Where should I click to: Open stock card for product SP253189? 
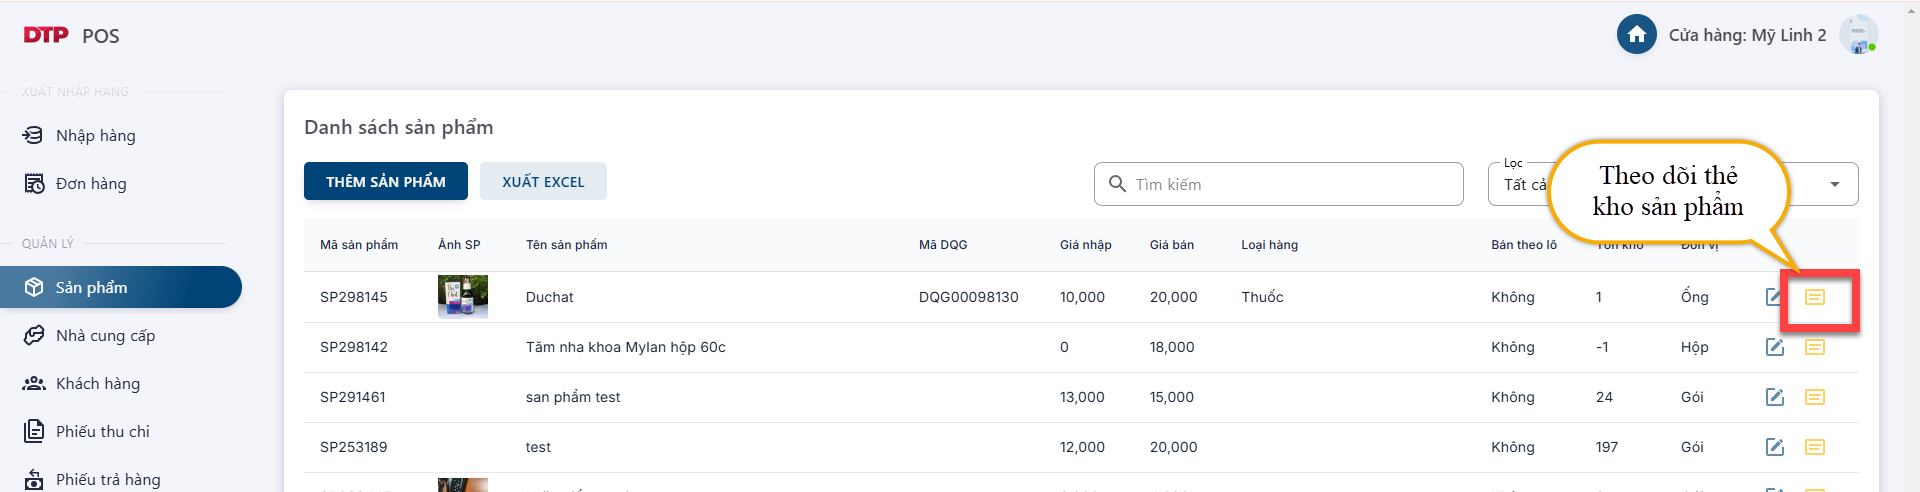[x=1814, y=447]
